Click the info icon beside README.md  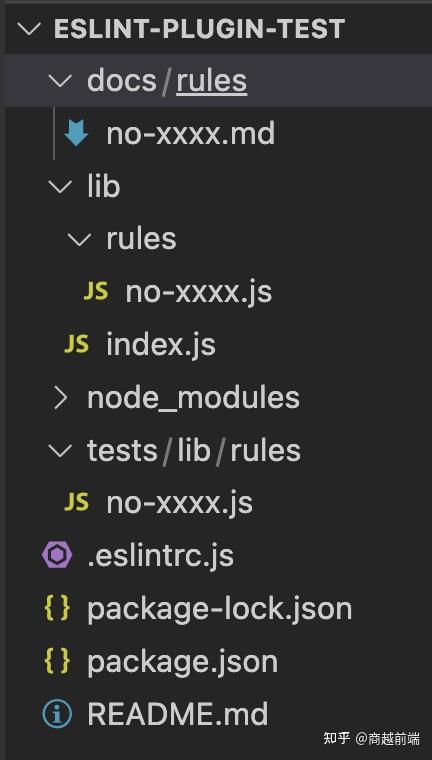[57, 714]
